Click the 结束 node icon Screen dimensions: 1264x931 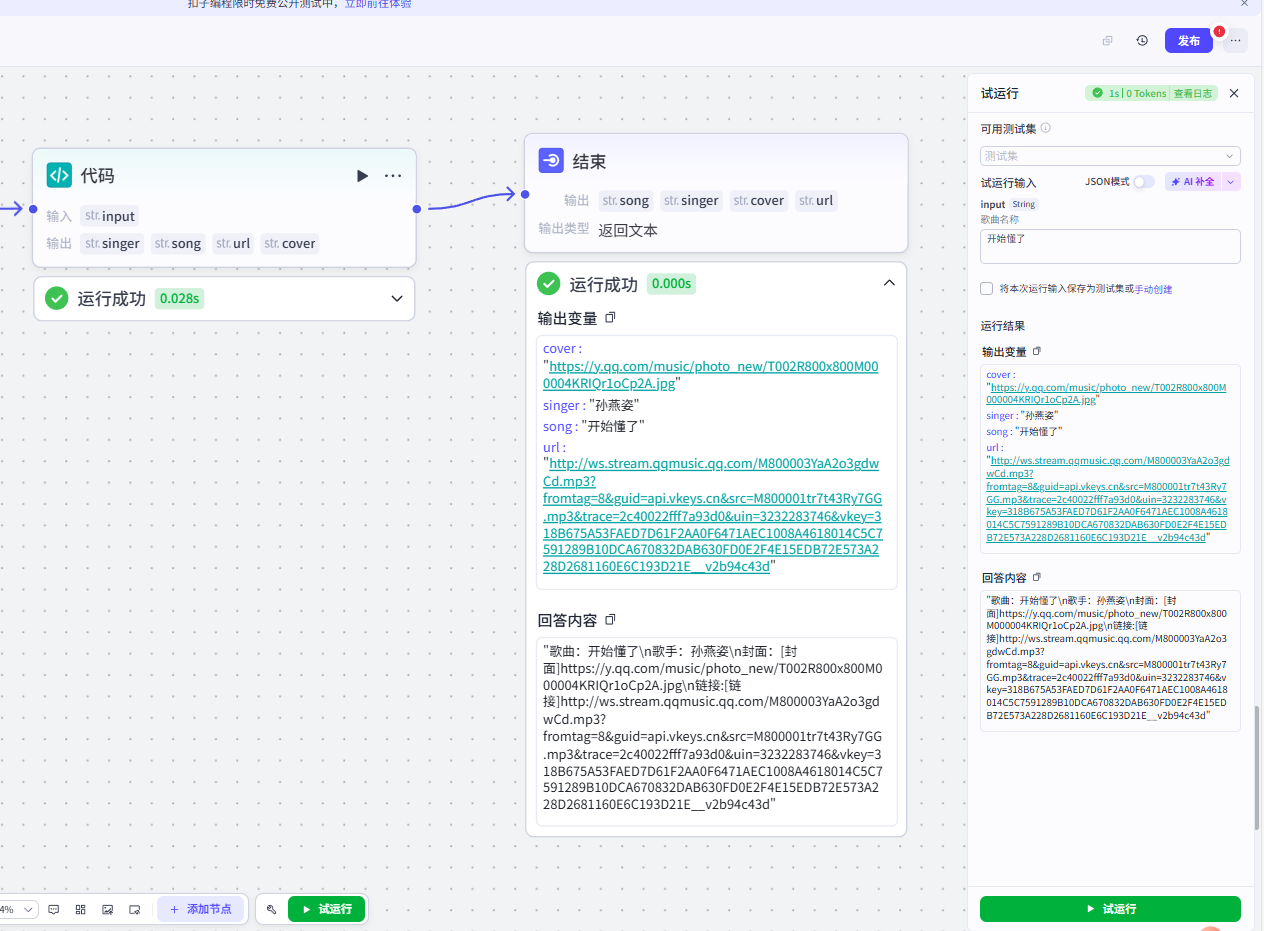(551, 161)
